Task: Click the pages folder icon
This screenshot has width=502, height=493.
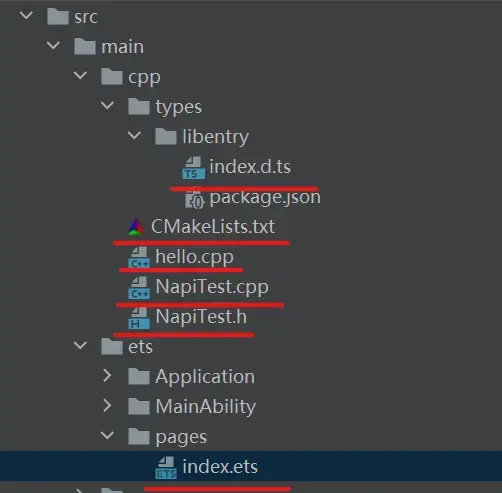Action: pyautogui.click(x=139, y=437)
